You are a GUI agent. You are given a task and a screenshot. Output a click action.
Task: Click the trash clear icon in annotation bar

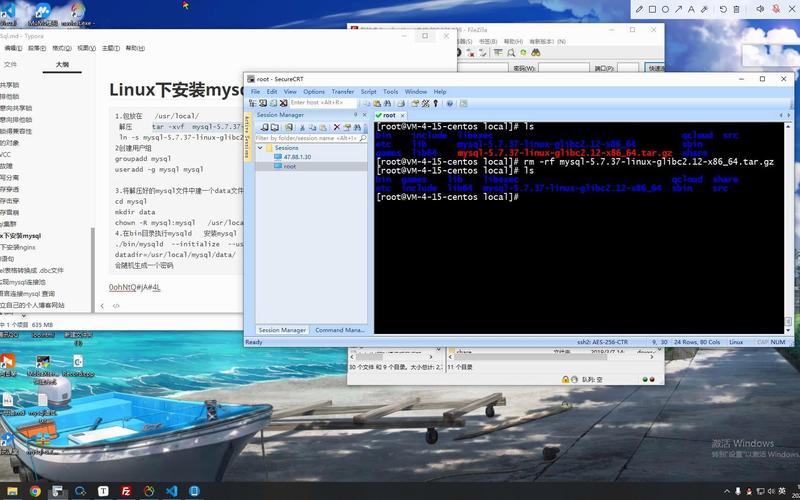(x=736, y=9)
